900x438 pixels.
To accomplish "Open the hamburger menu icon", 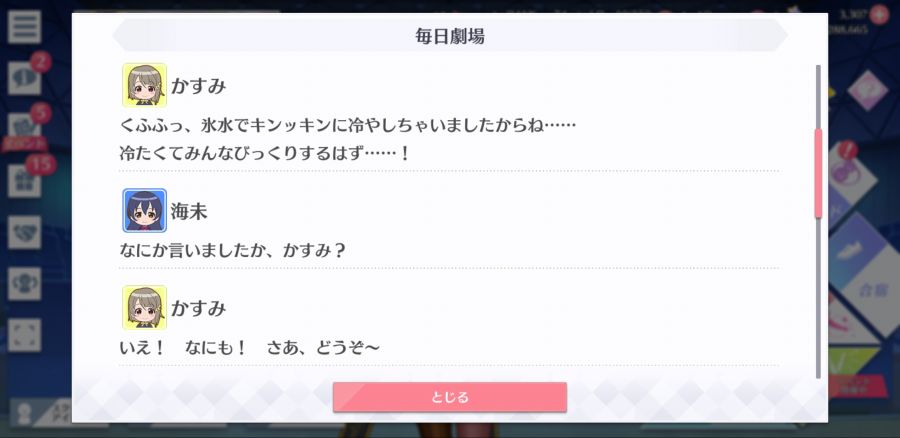I will click(x=24, y=27).
